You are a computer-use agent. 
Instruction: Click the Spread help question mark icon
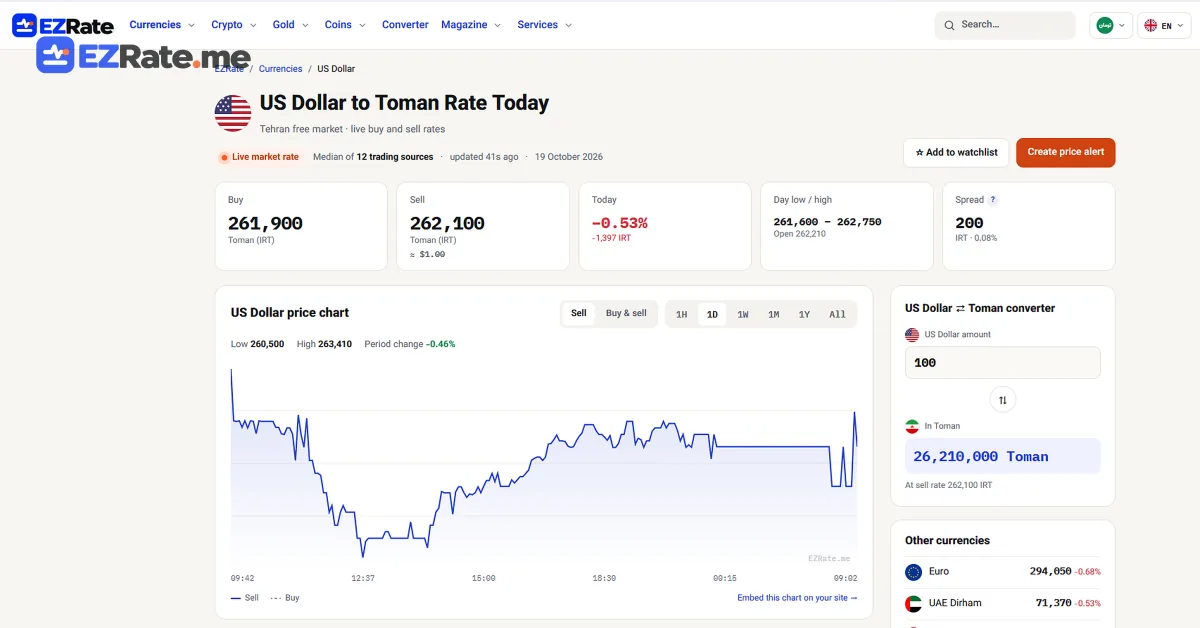(x=993, y=200)
